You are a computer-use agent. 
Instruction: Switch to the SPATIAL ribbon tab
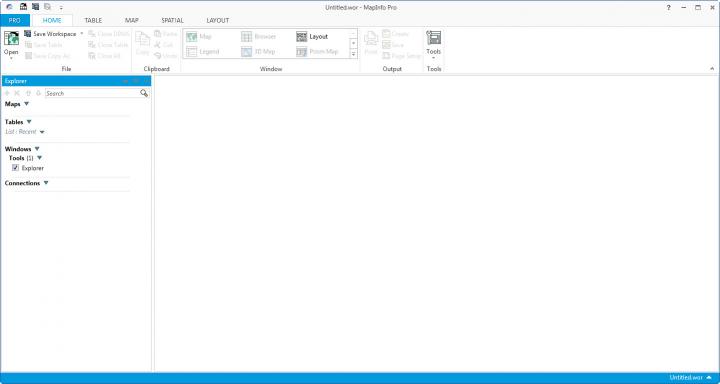pyautogui.click(x=173, y=20)
